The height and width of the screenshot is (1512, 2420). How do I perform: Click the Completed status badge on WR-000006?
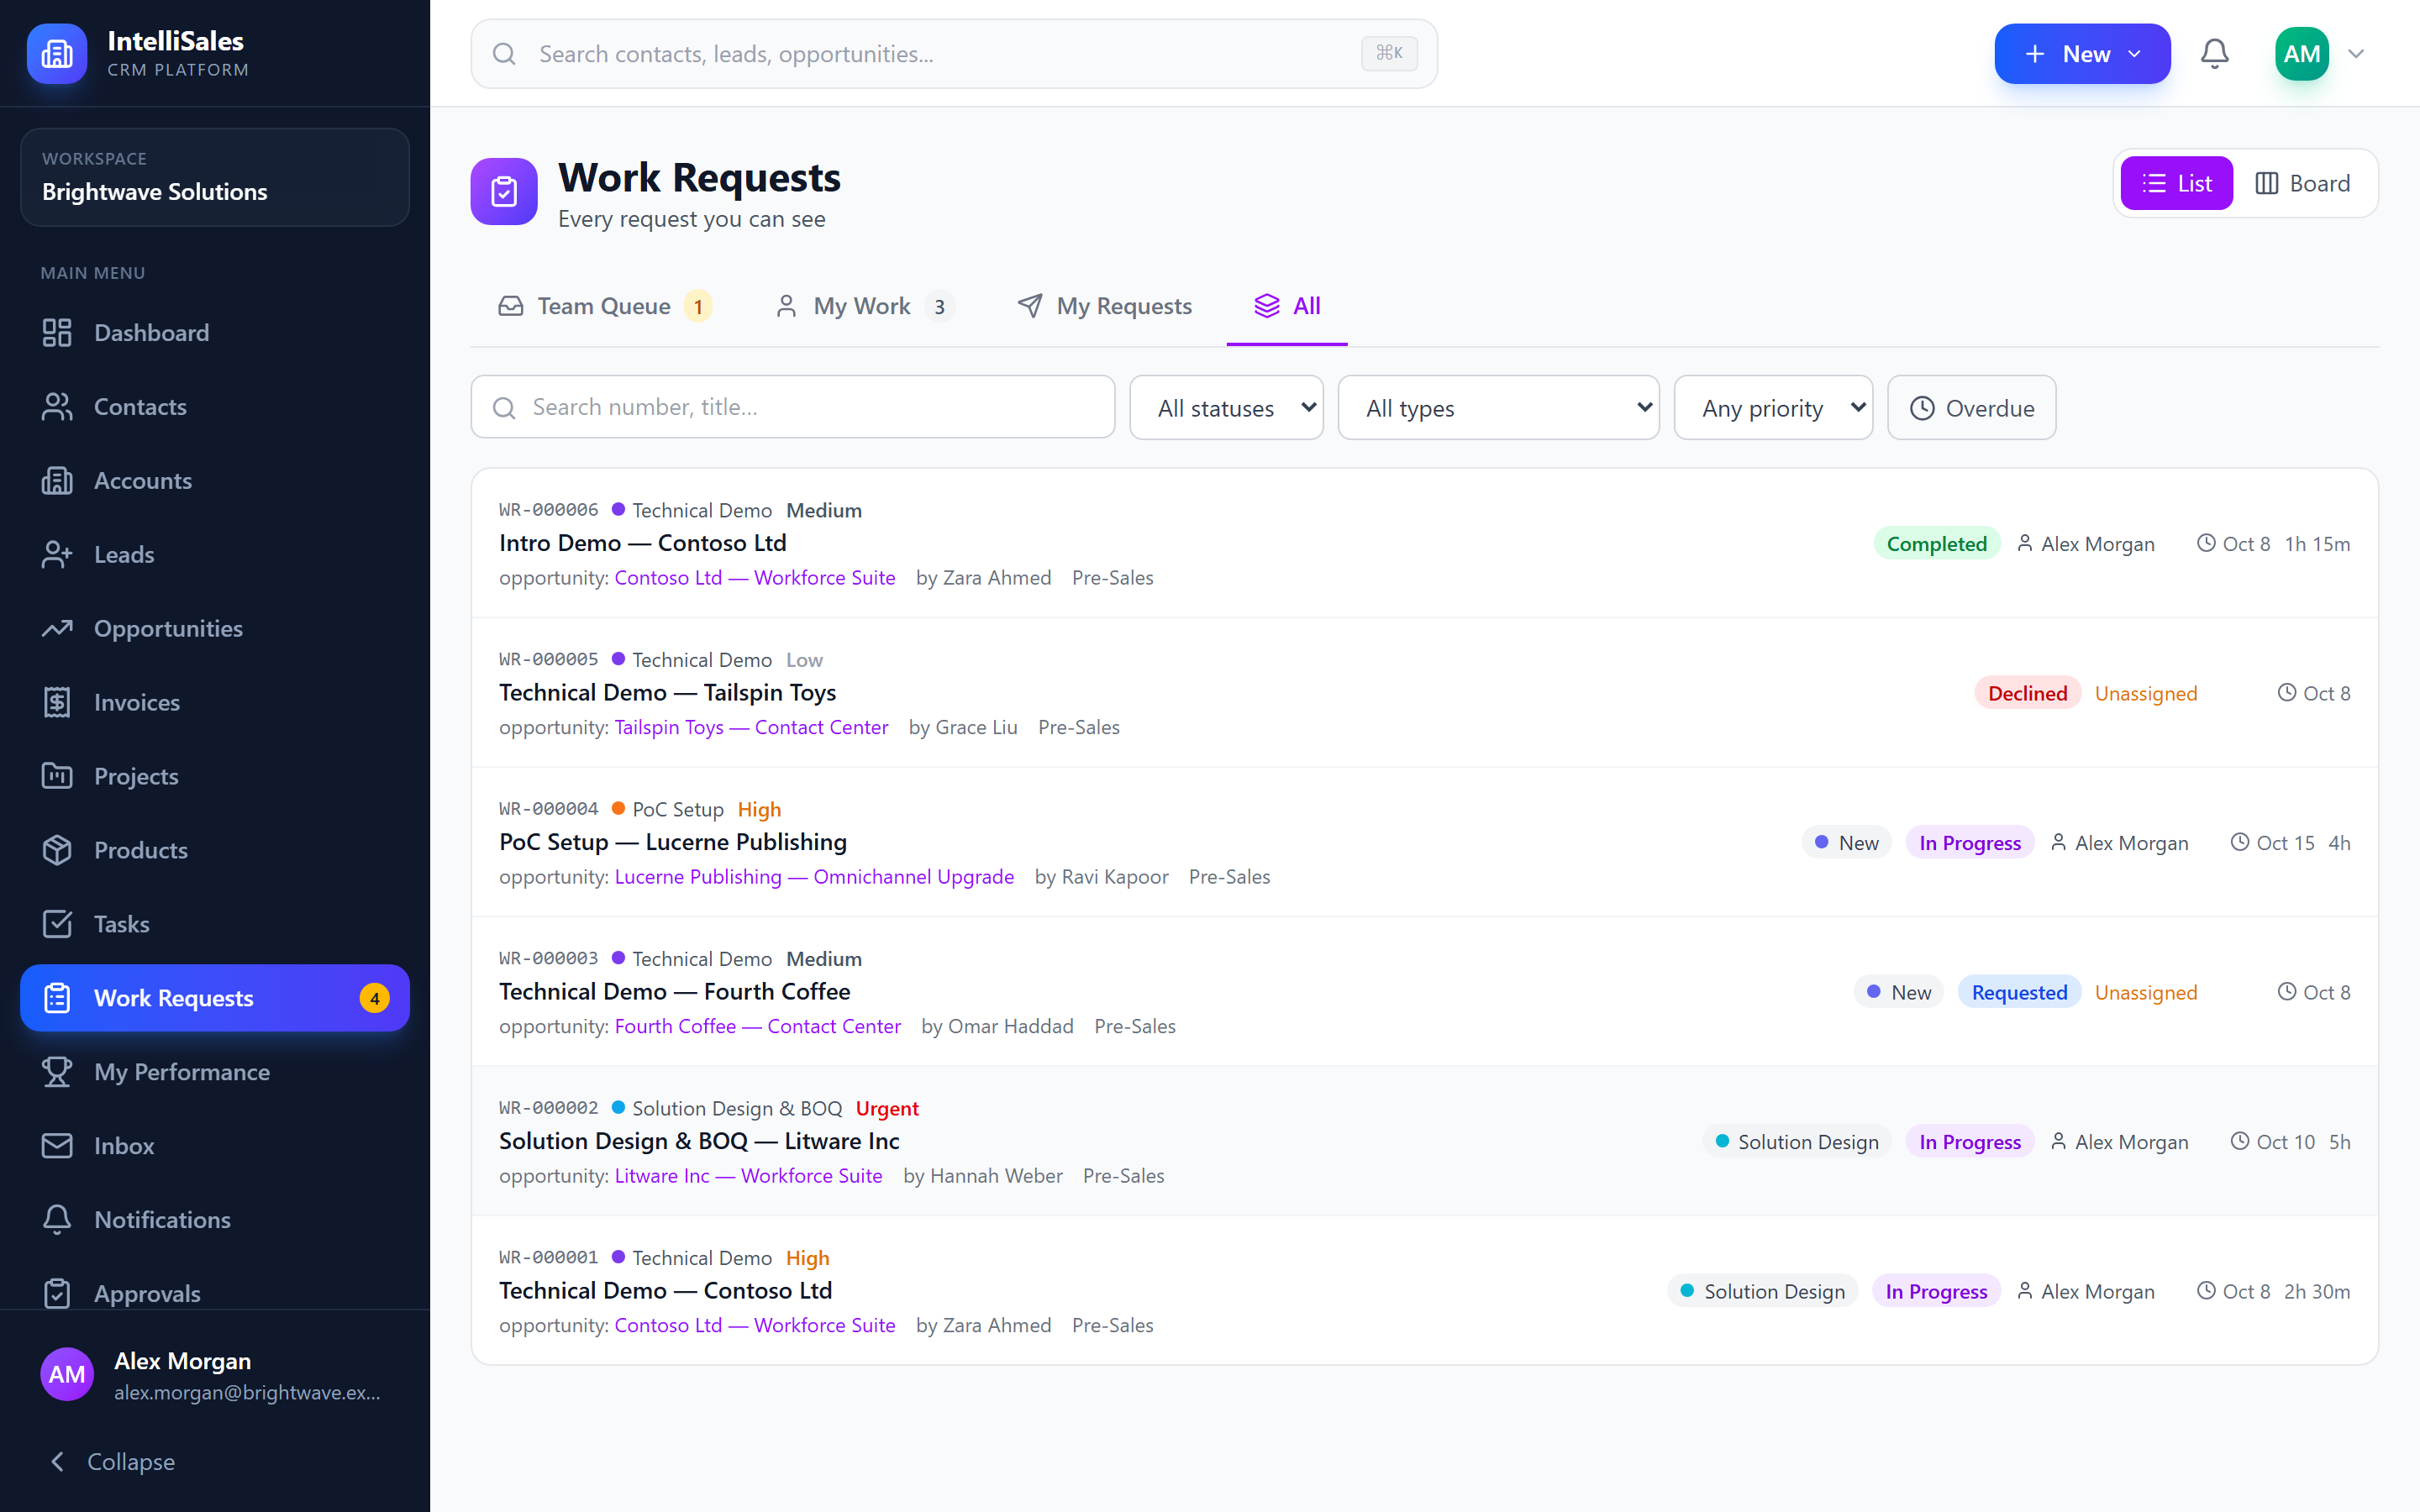point(1936,544)
